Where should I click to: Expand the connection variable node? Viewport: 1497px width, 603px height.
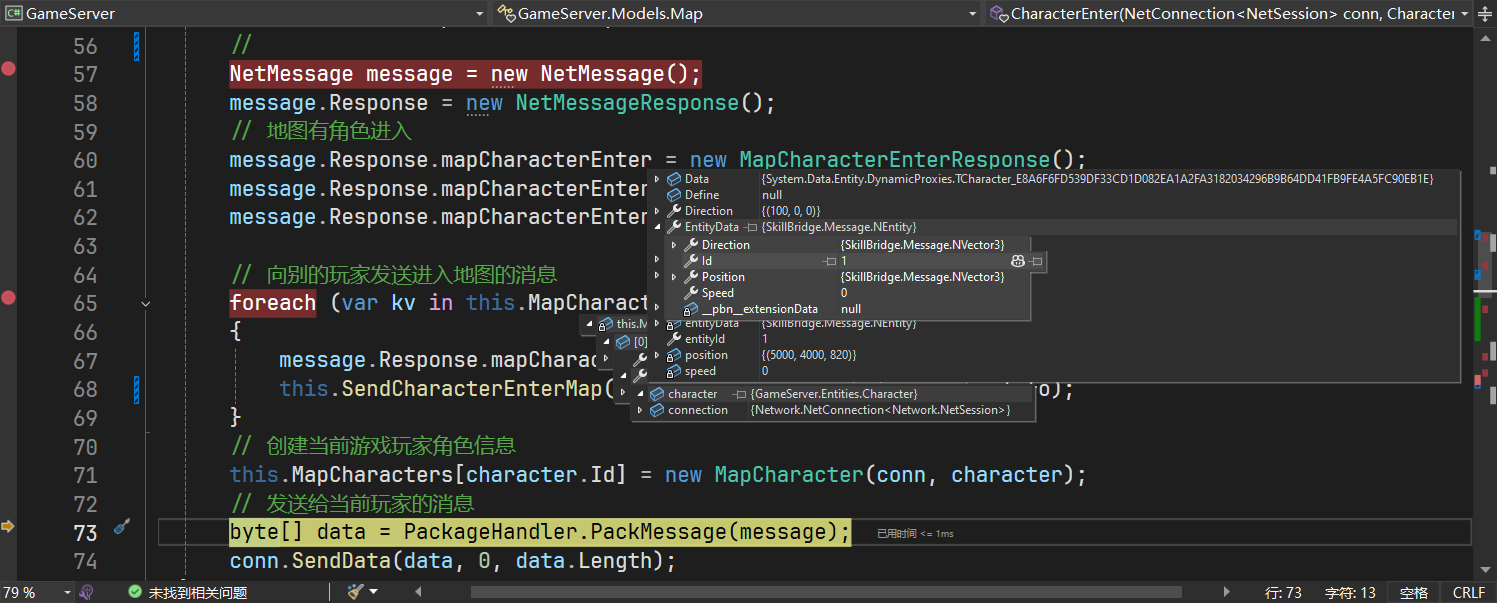click(x=641, y=410)
